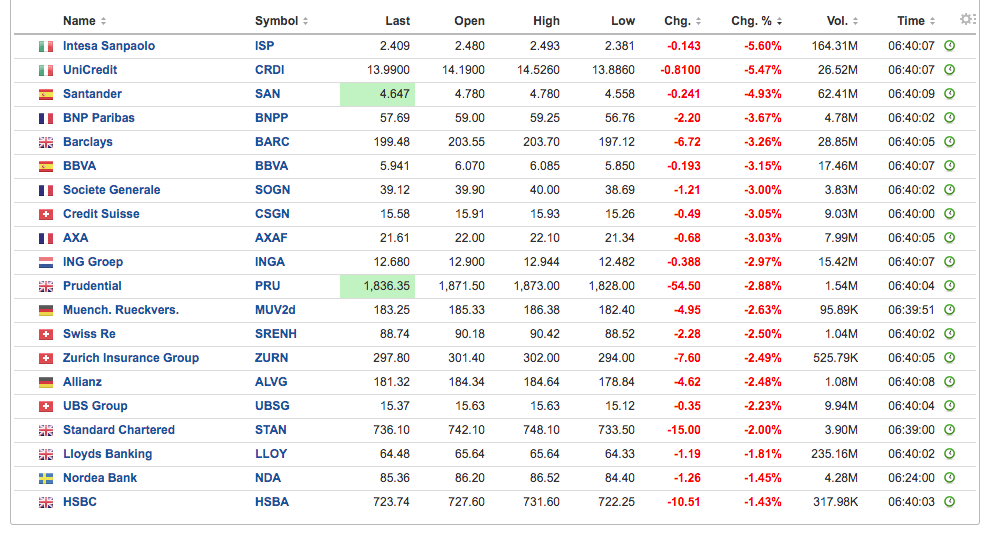Open the Credit Suisse stock link
991x540 pixels.
(x=101, y=214)
